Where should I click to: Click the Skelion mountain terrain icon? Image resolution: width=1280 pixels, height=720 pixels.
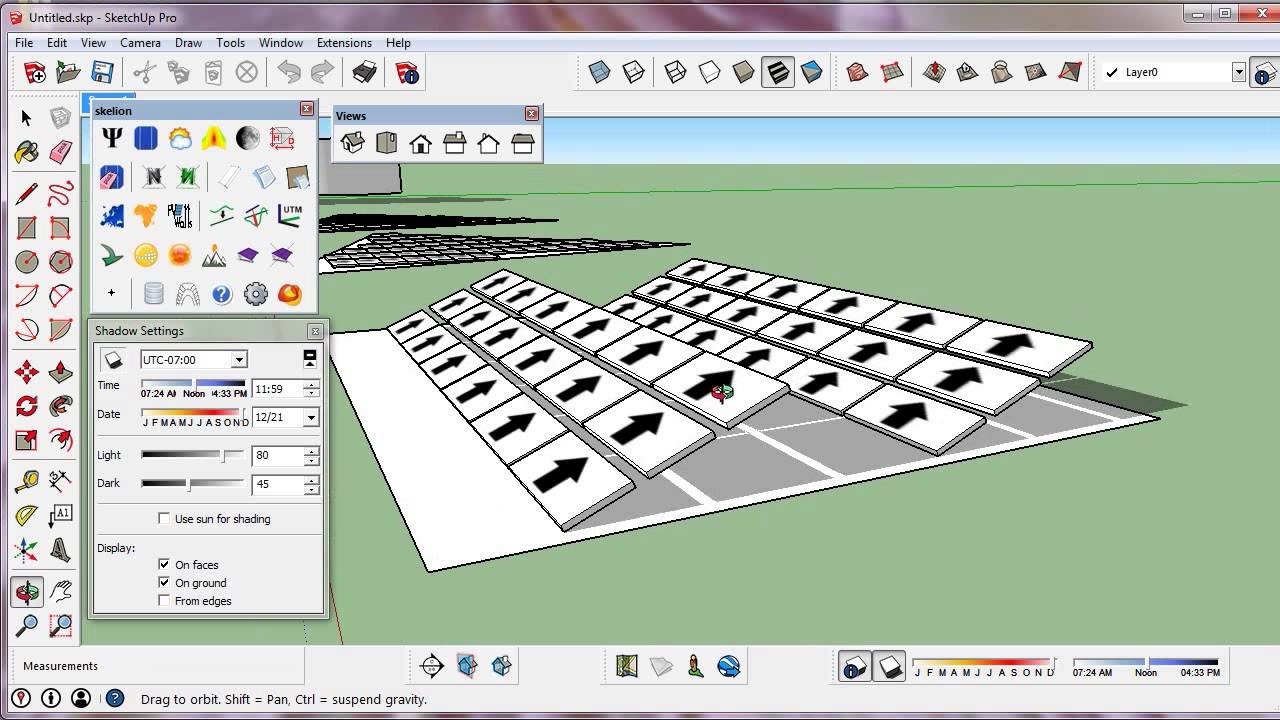214,255
